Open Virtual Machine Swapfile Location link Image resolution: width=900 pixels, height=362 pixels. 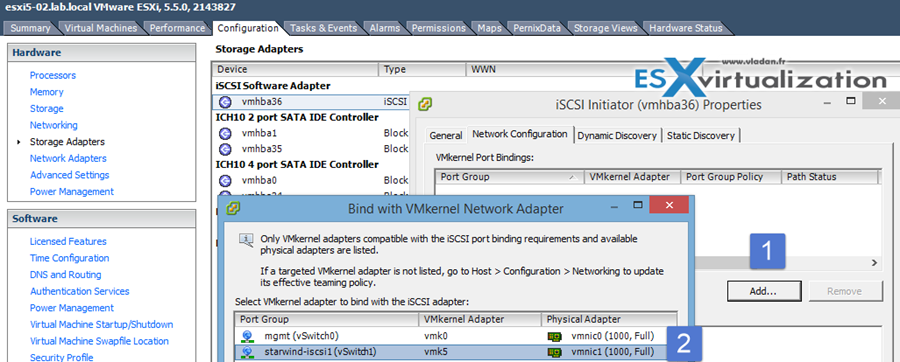point(99,341)
